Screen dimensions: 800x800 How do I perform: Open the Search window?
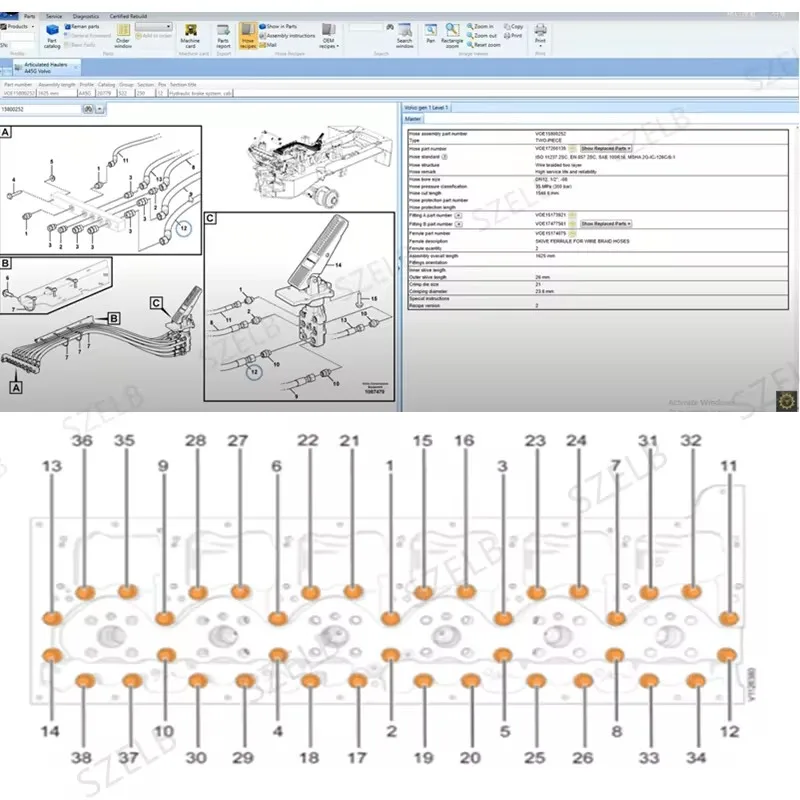coord(405,36)
